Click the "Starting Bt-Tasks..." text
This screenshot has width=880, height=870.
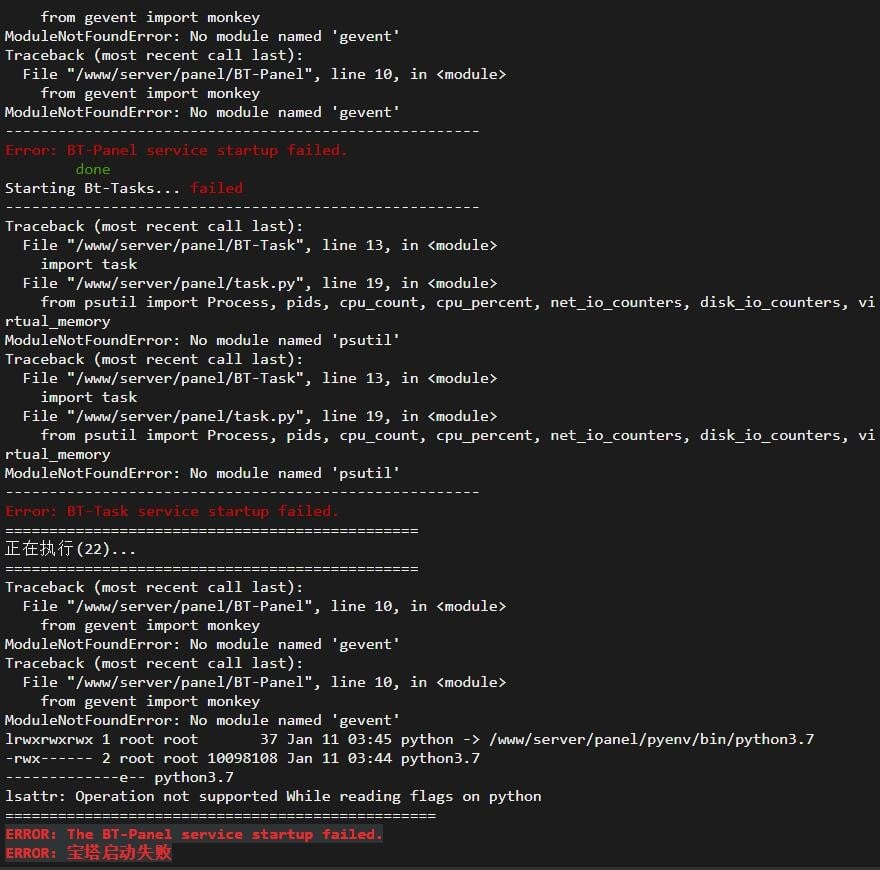pos(93,188)
